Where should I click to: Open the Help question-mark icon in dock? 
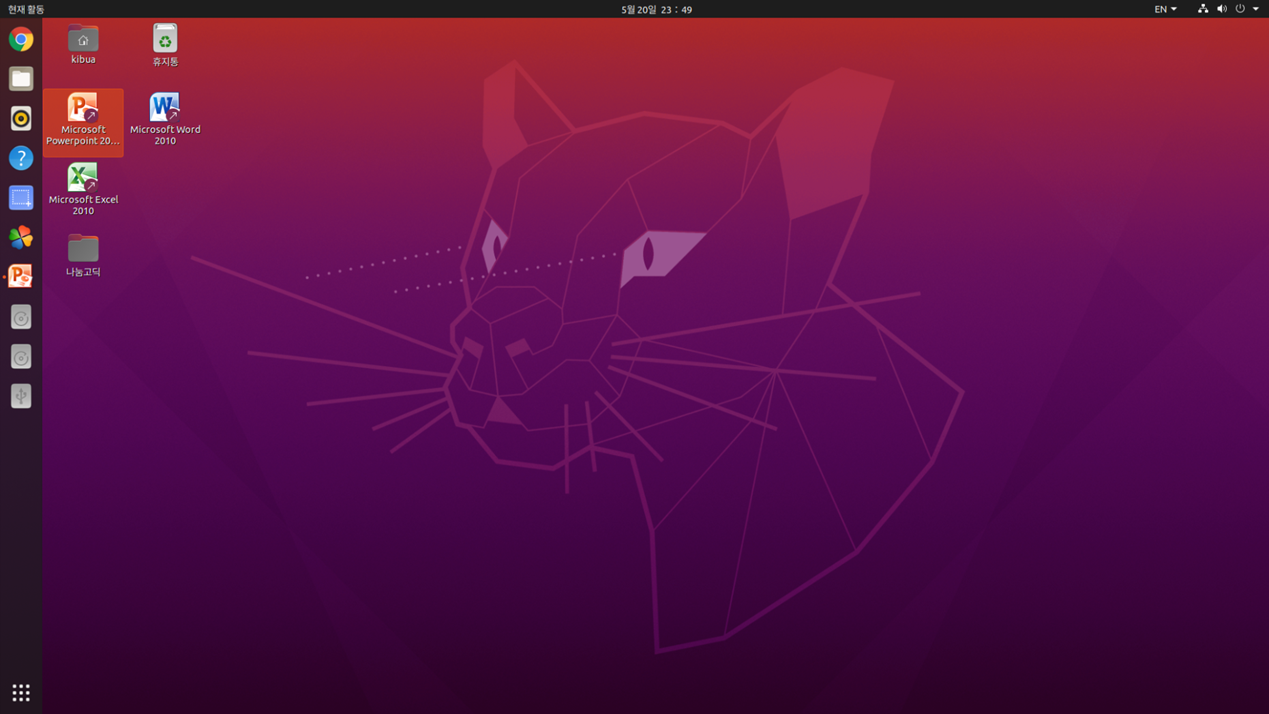click(x=21, y=158)
